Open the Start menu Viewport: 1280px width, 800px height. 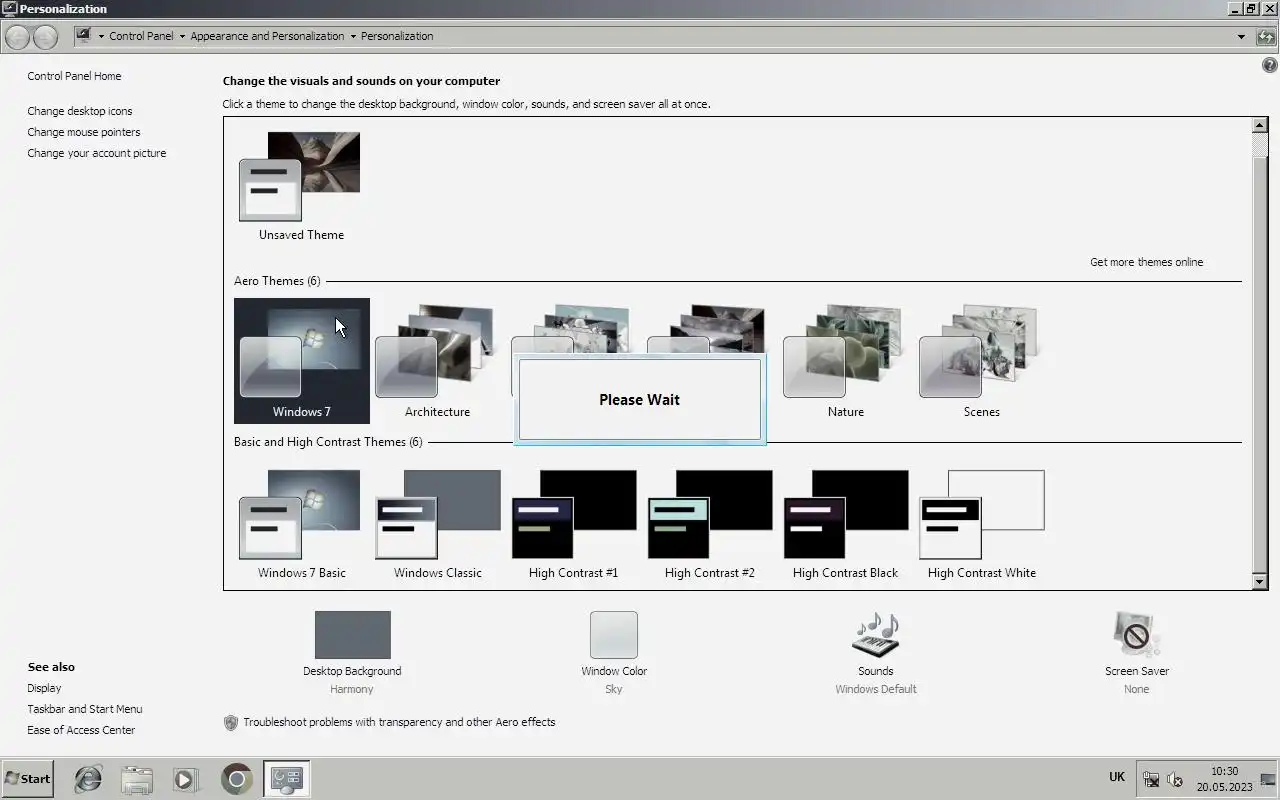(27, 779)
